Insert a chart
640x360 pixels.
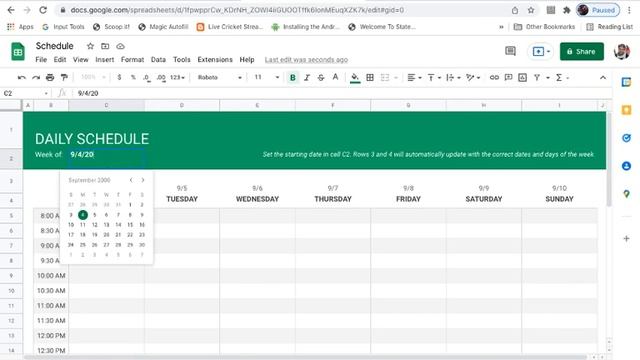pyautogui.click(x=522, y=77)
